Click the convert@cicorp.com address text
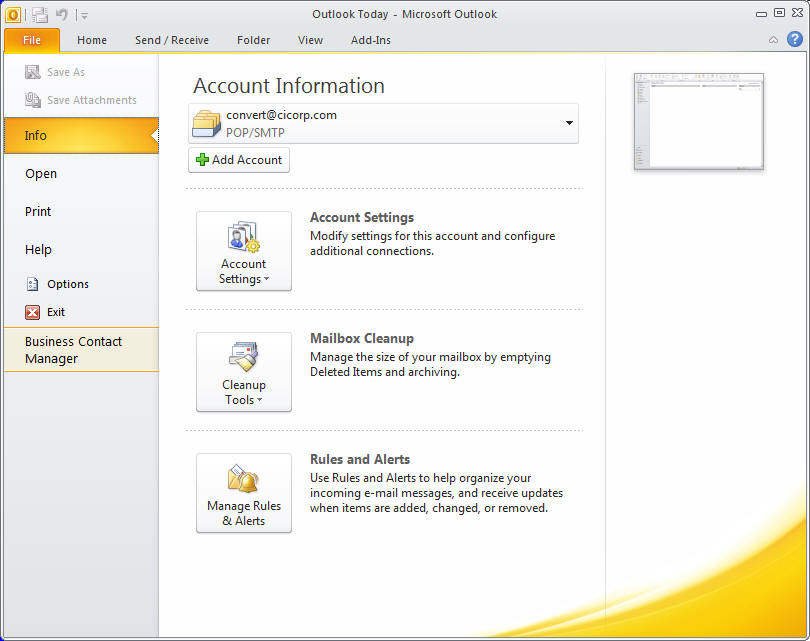This screenshot has height=641, width=810. tap(281, 115)
